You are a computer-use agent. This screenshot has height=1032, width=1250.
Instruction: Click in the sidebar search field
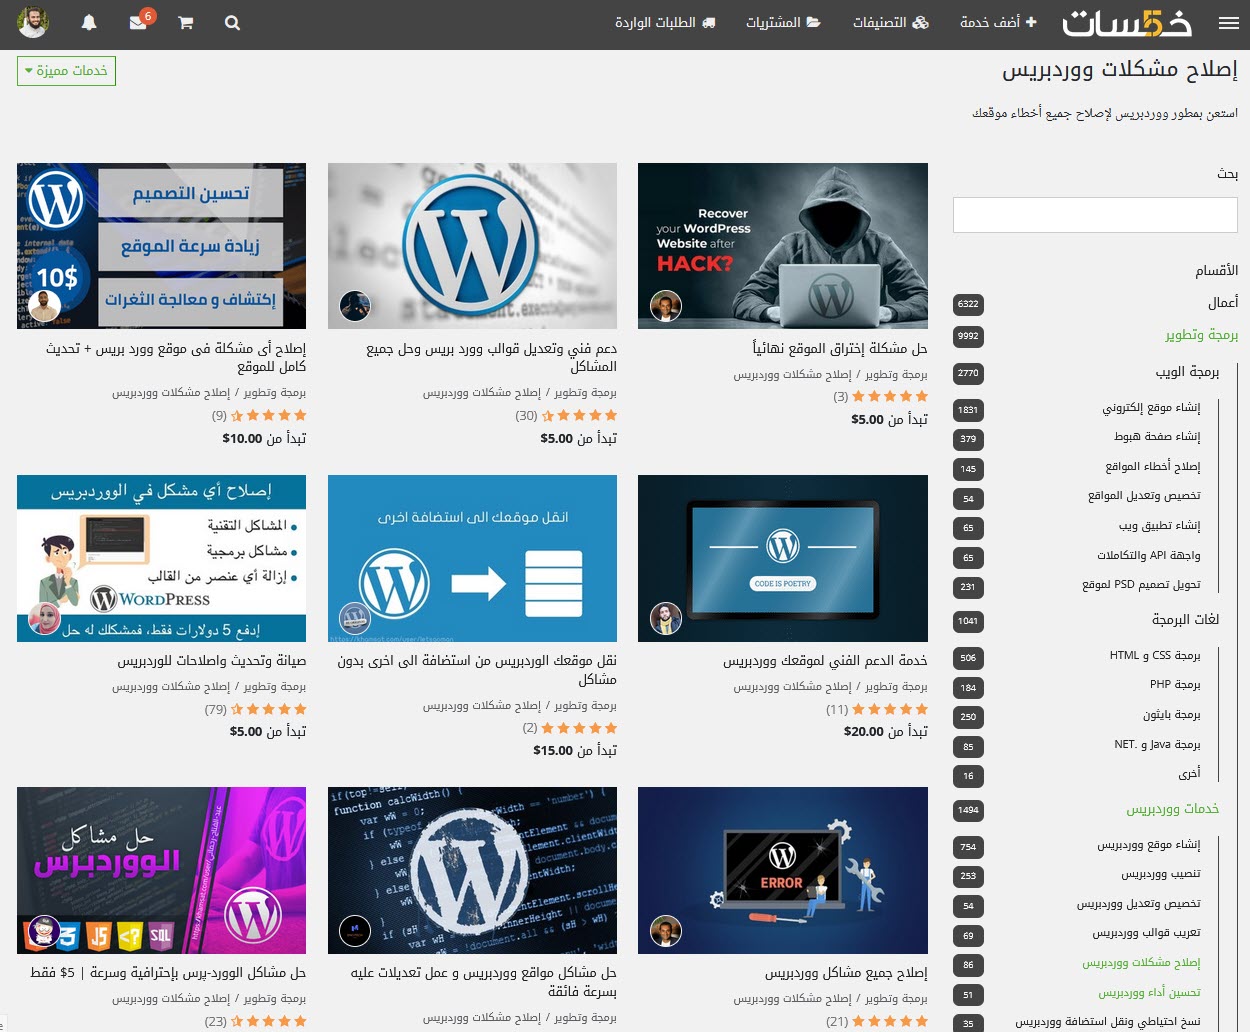point(1095,215)
